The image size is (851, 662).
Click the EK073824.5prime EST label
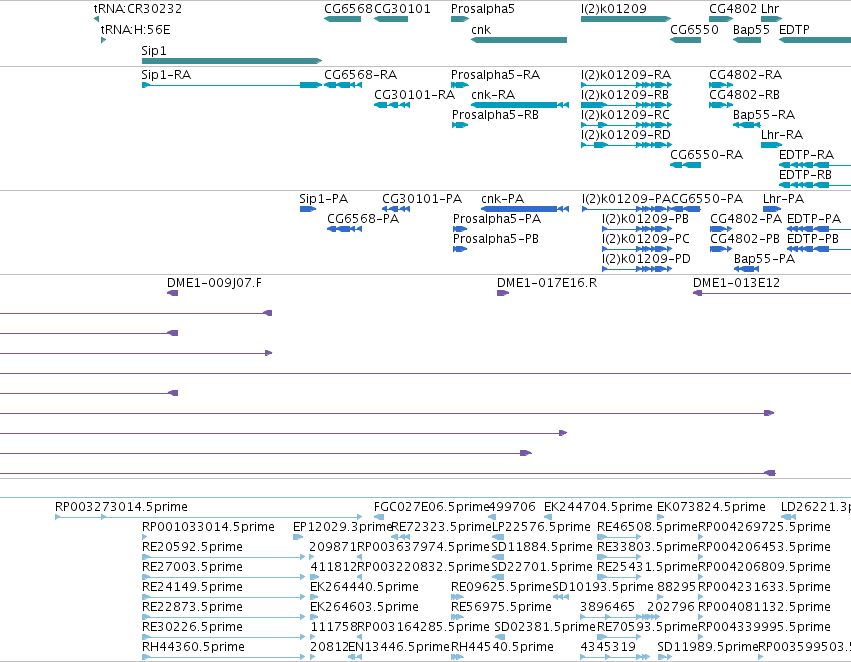(x=711, y=507)
